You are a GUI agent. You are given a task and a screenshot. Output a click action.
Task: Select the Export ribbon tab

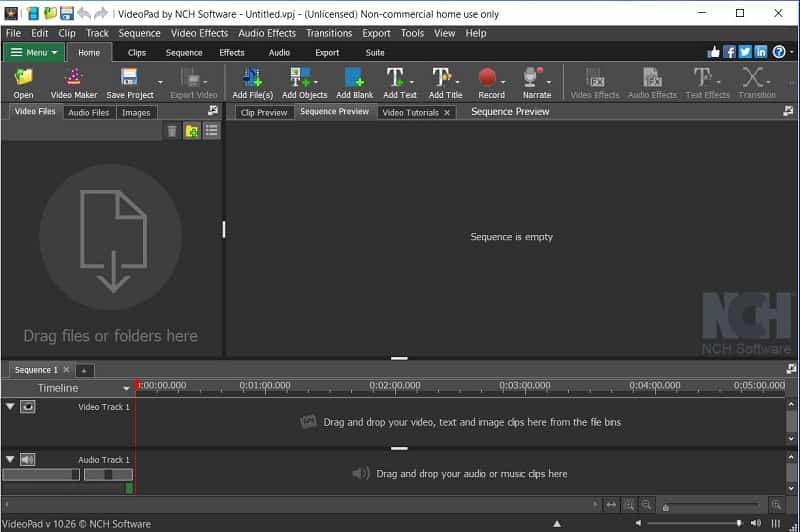click(327, 53)
